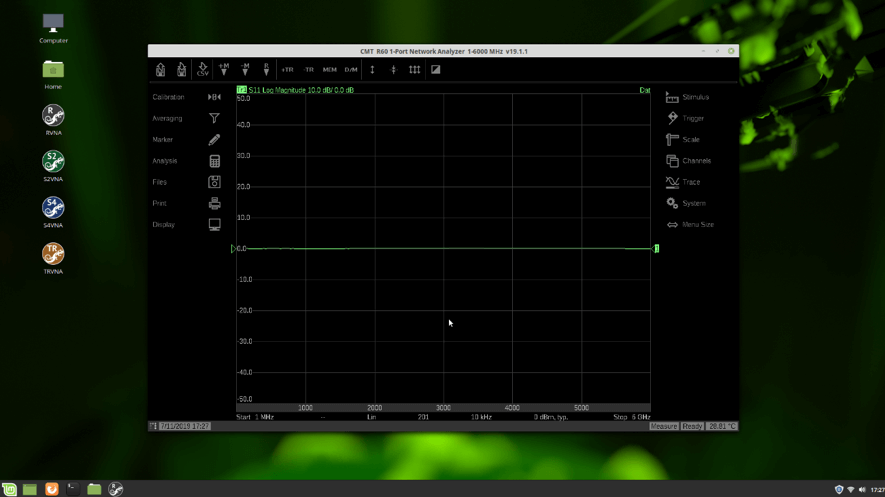
Task: Click the Menu Size button
Action: click(x=690, y=225)
